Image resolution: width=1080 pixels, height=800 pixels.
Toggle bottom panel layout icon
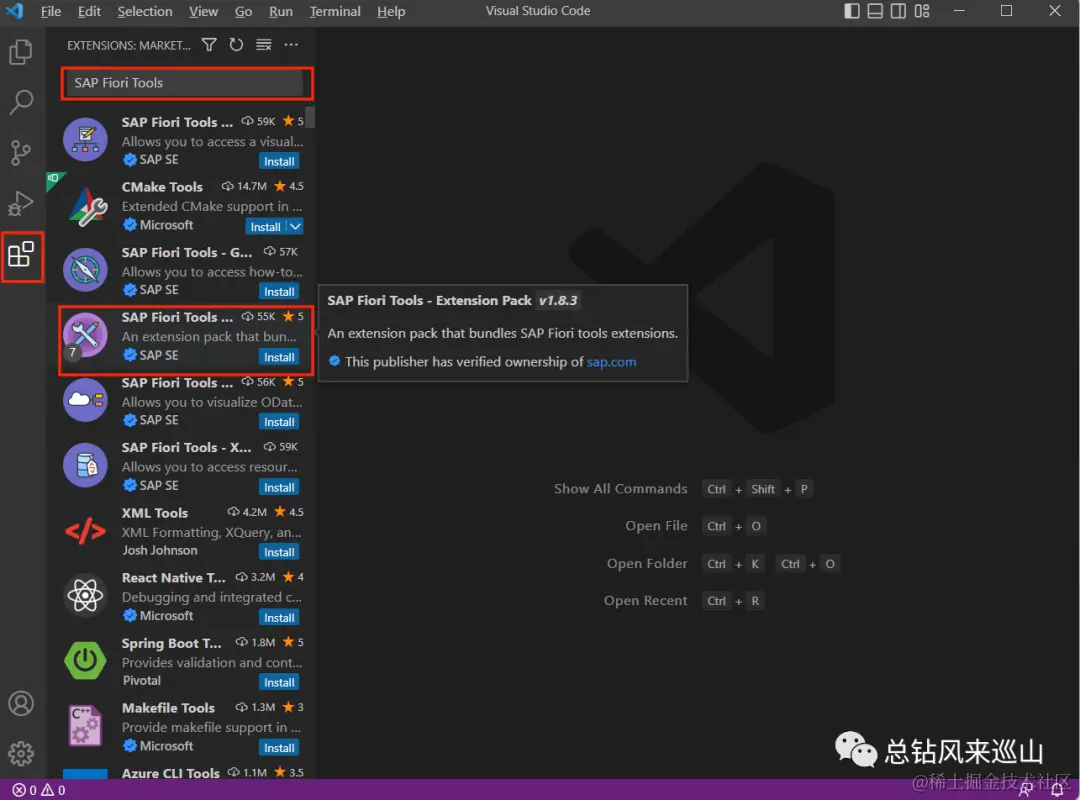click(x=875, y=11)
